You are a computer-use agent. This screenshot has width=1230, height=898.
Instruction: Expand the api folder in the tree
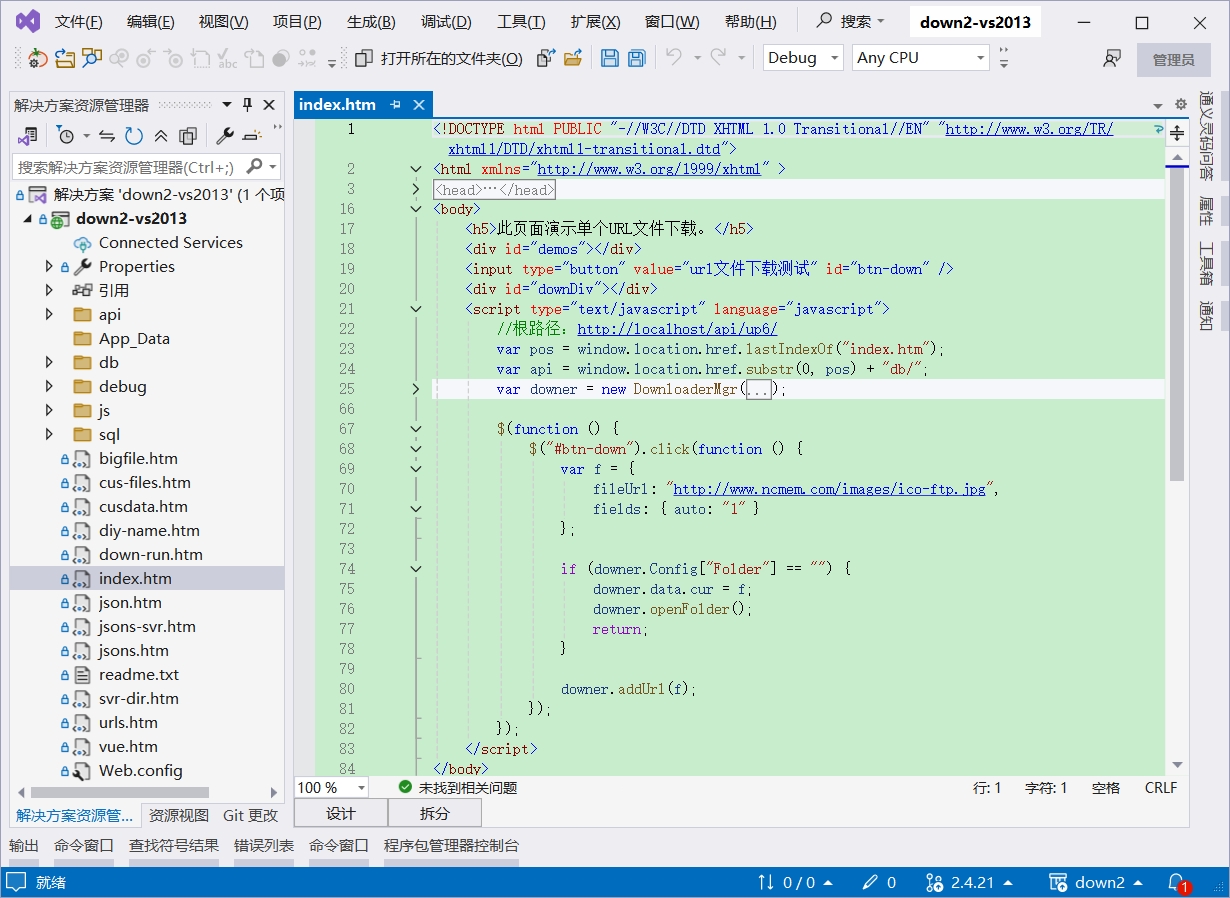pos(49,315)
